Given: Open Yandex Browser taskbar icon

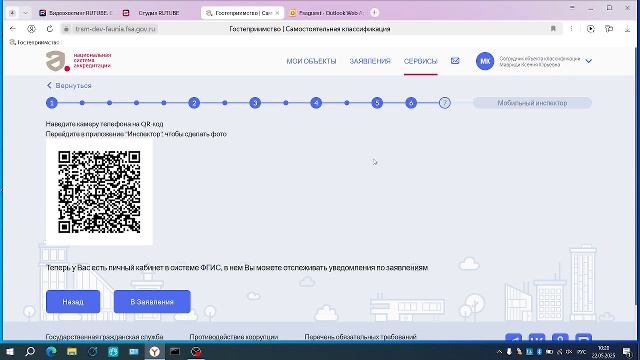Looking at the screenshot, I should point(154,351).
